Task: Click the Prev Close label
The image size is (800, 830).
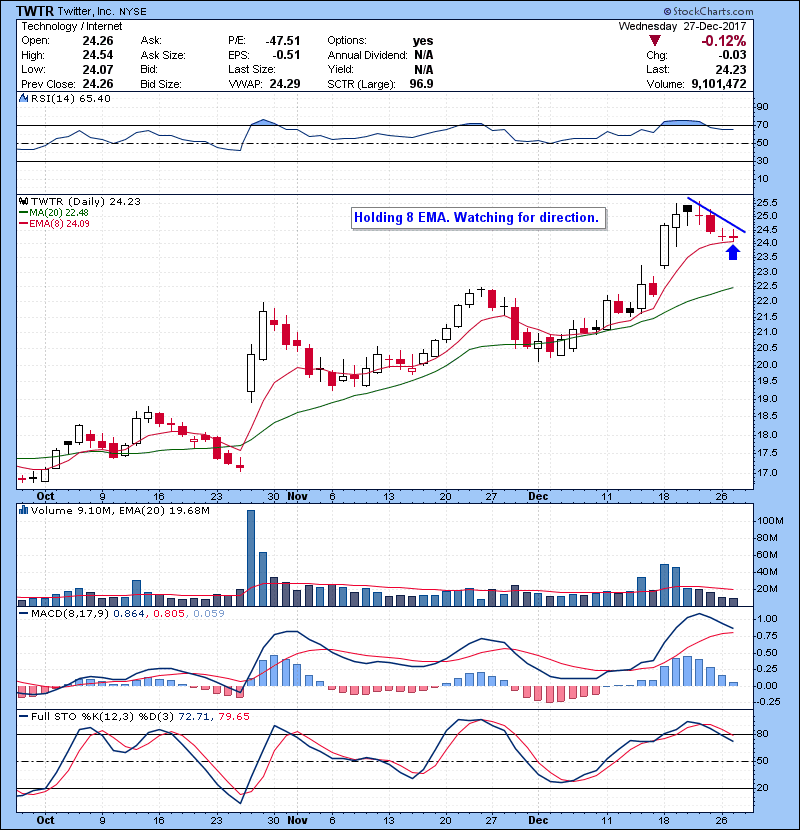Action: coord(48,84)
